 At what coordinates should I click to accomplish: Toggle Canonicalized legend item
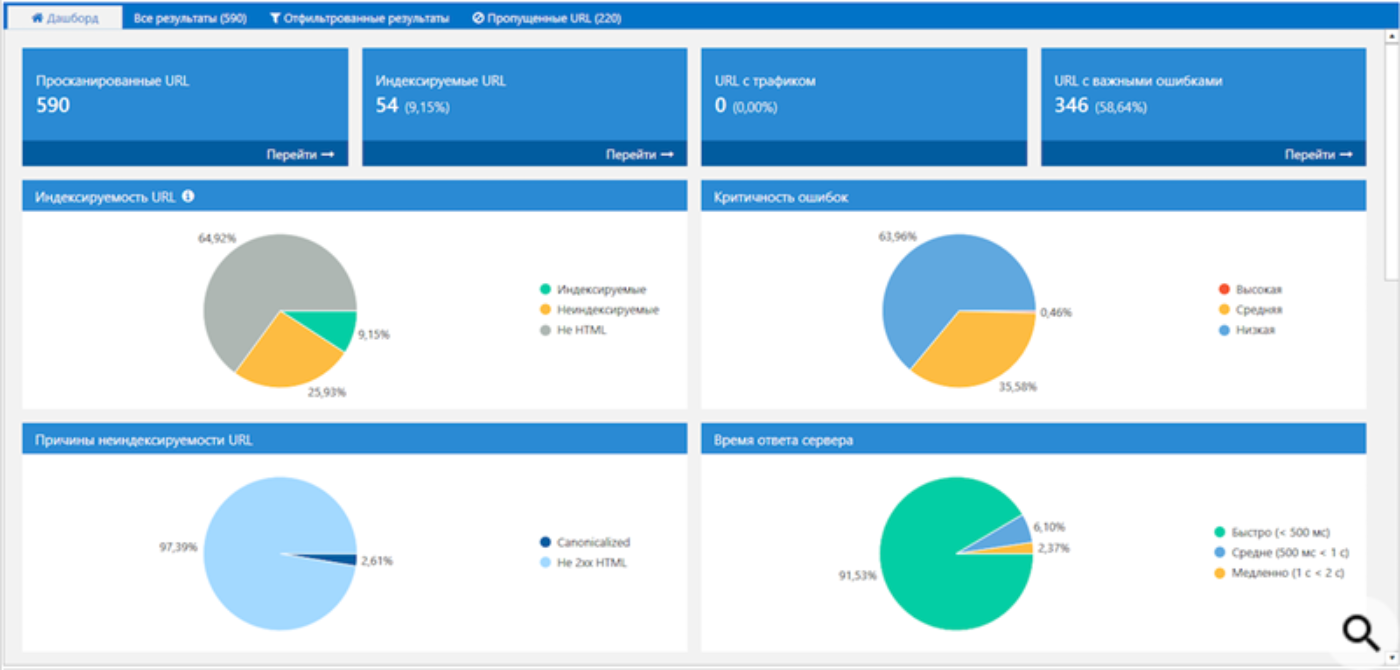point(584,542)
